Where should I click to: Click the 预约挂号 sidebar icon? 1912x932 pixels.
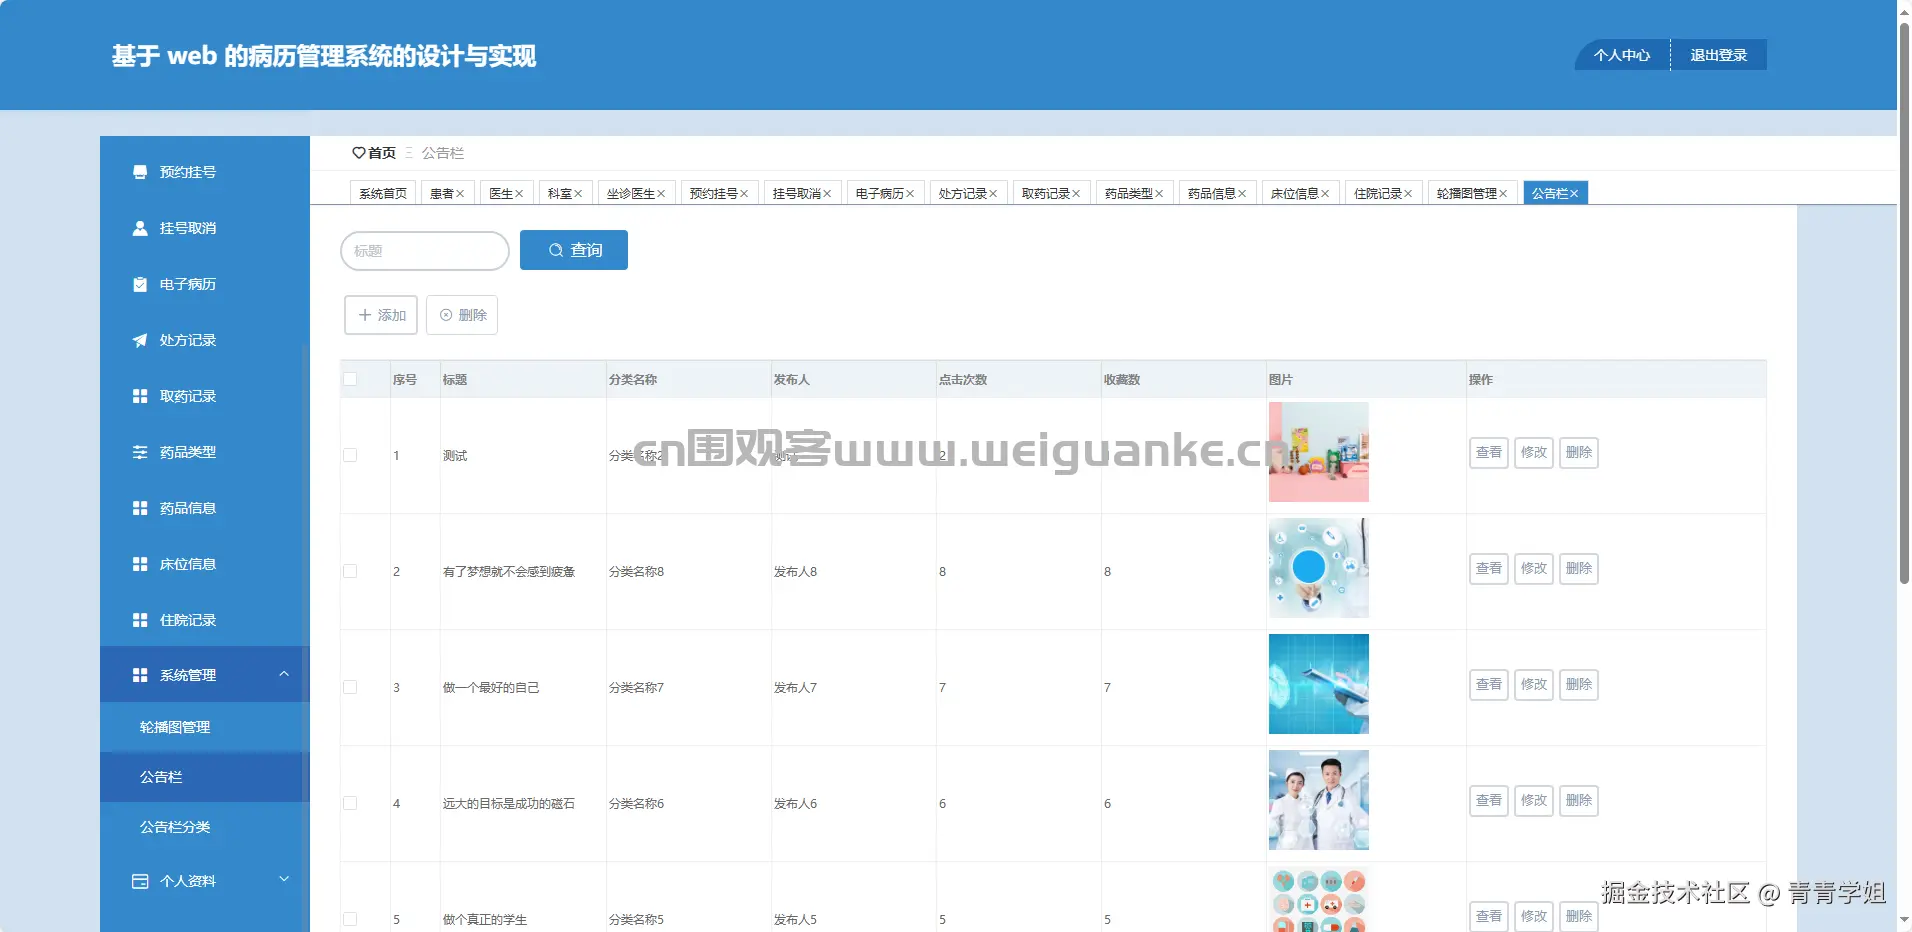pos(140,172)
